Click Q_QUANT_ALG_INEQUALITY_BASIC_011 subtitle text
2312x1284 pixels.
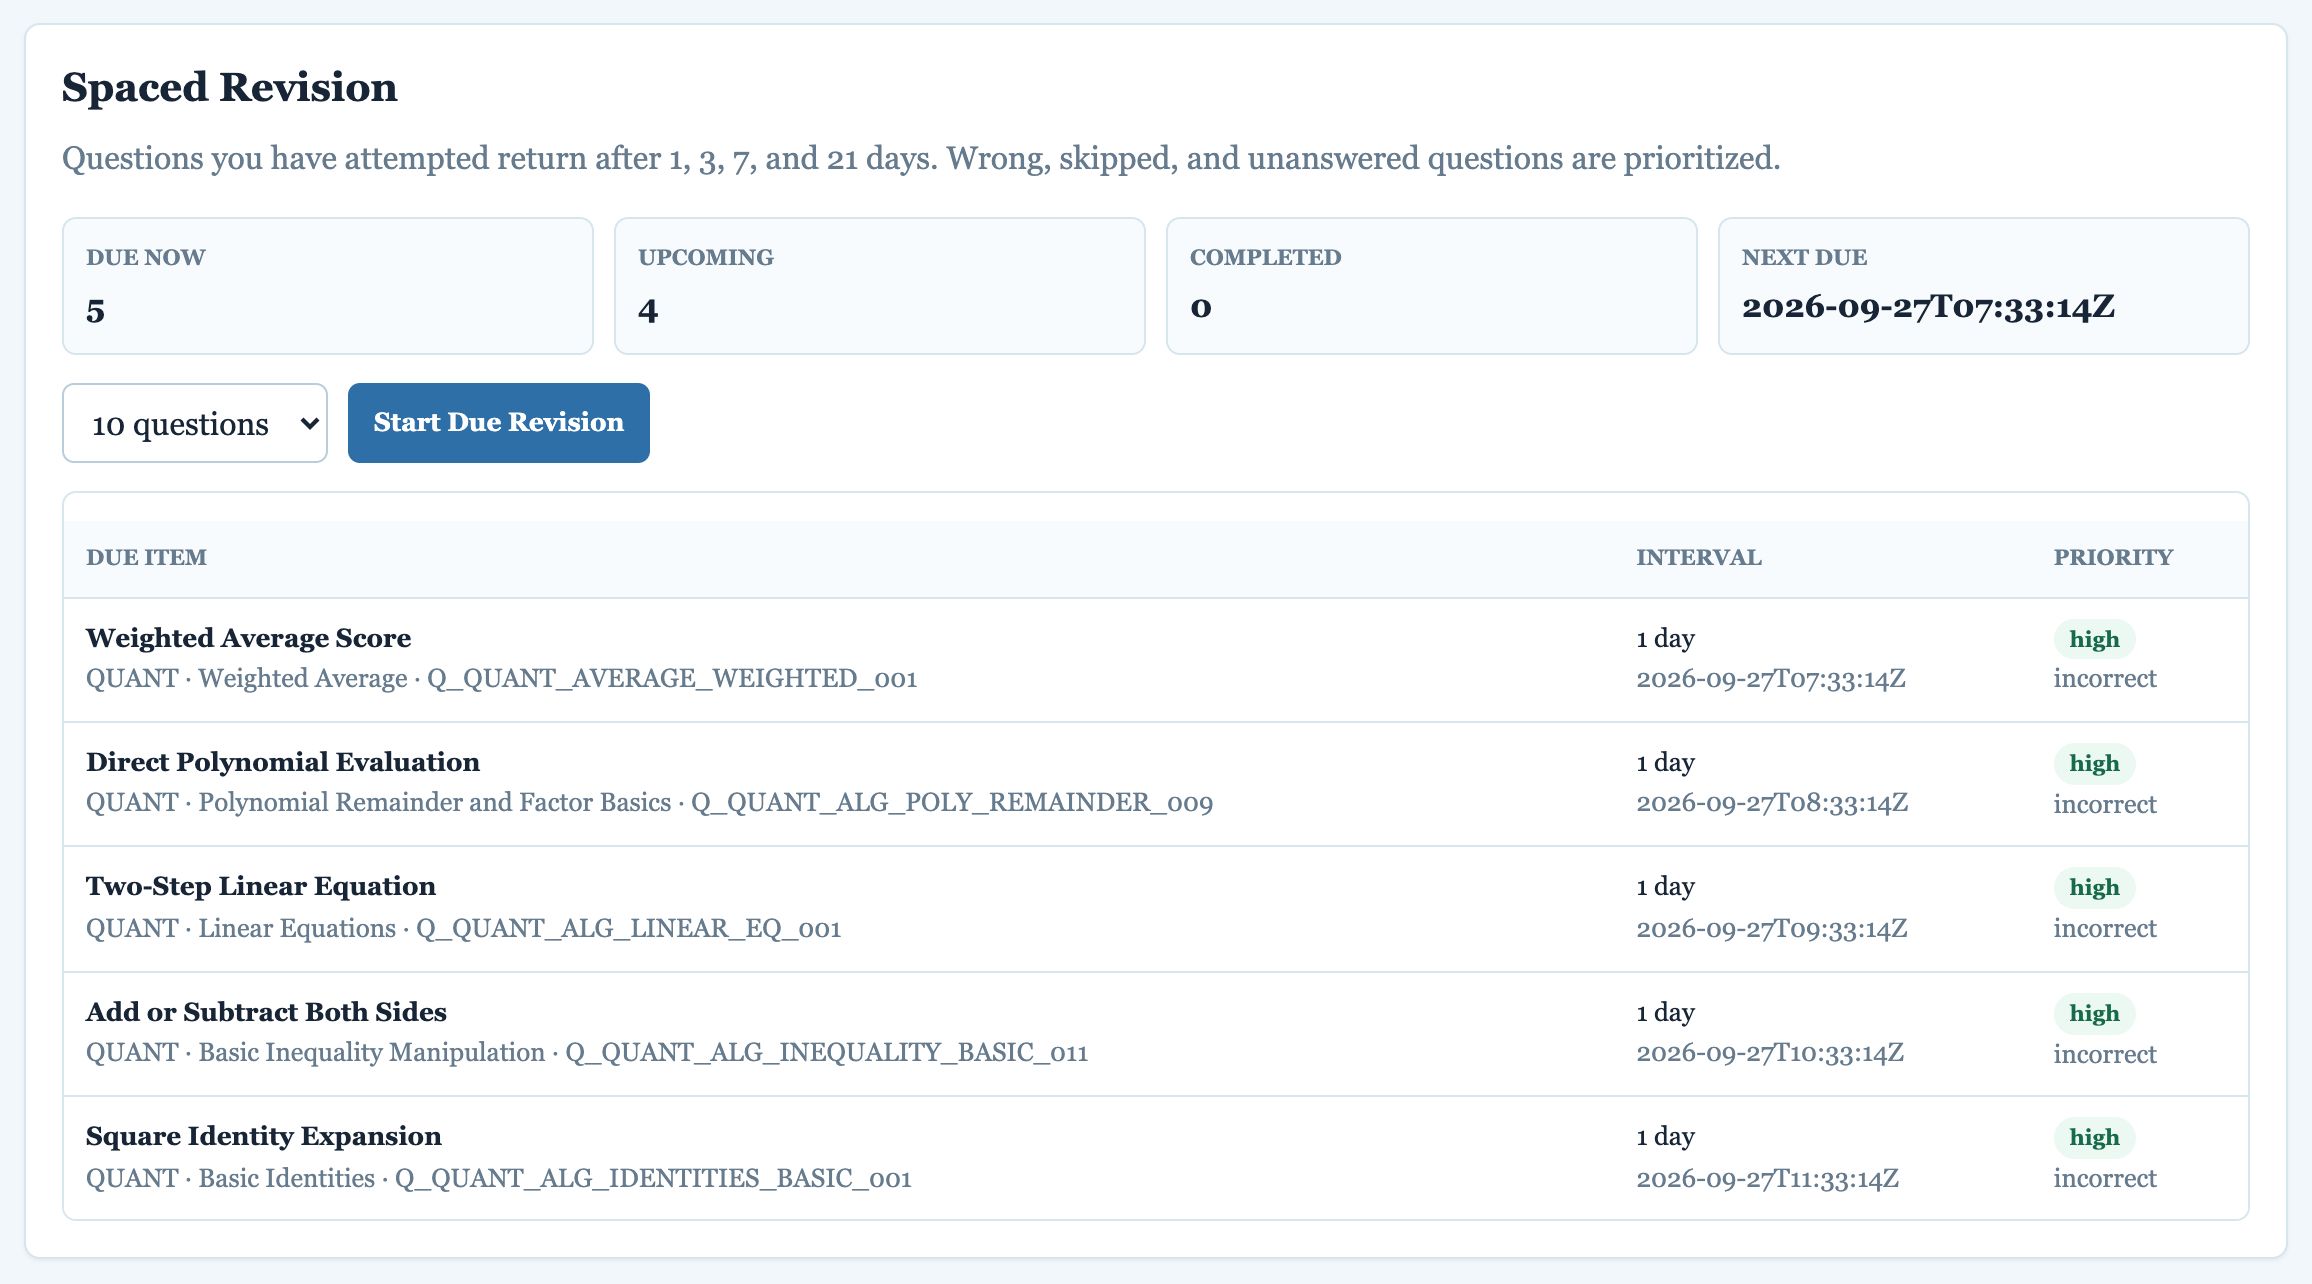[x=827, y=1053]
